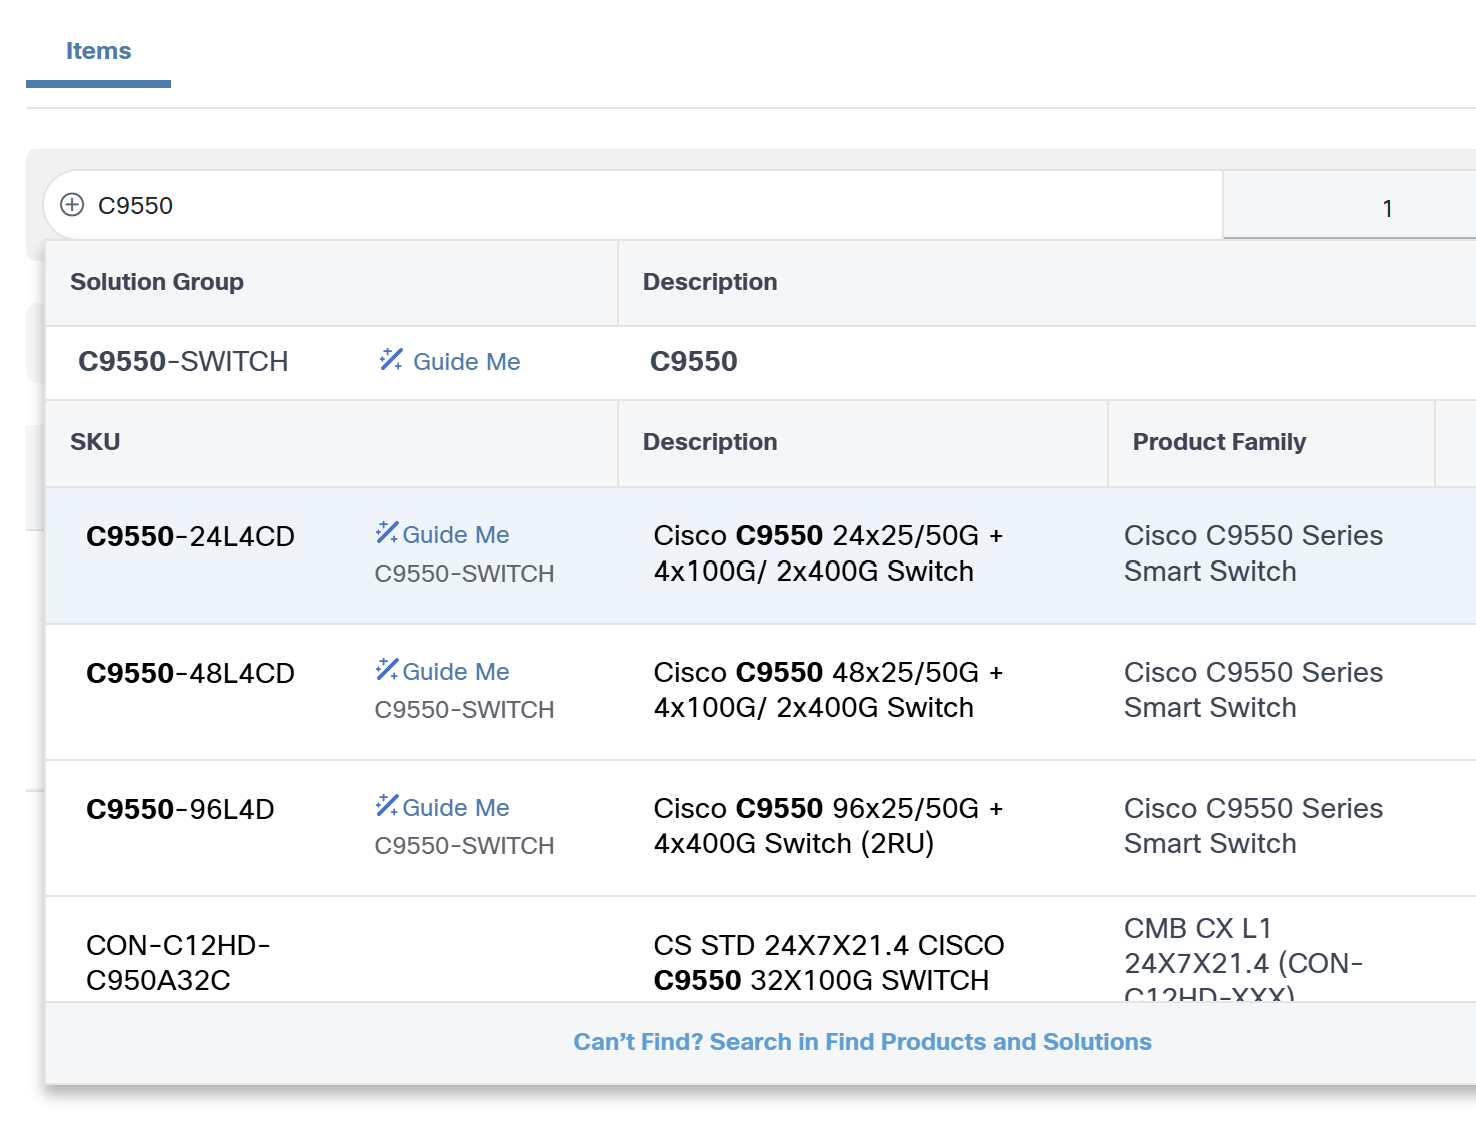Screen dimensions: 1476x1122
Task: Click Can't Find? Search in Find Products link
Action: click(862, 1042)
